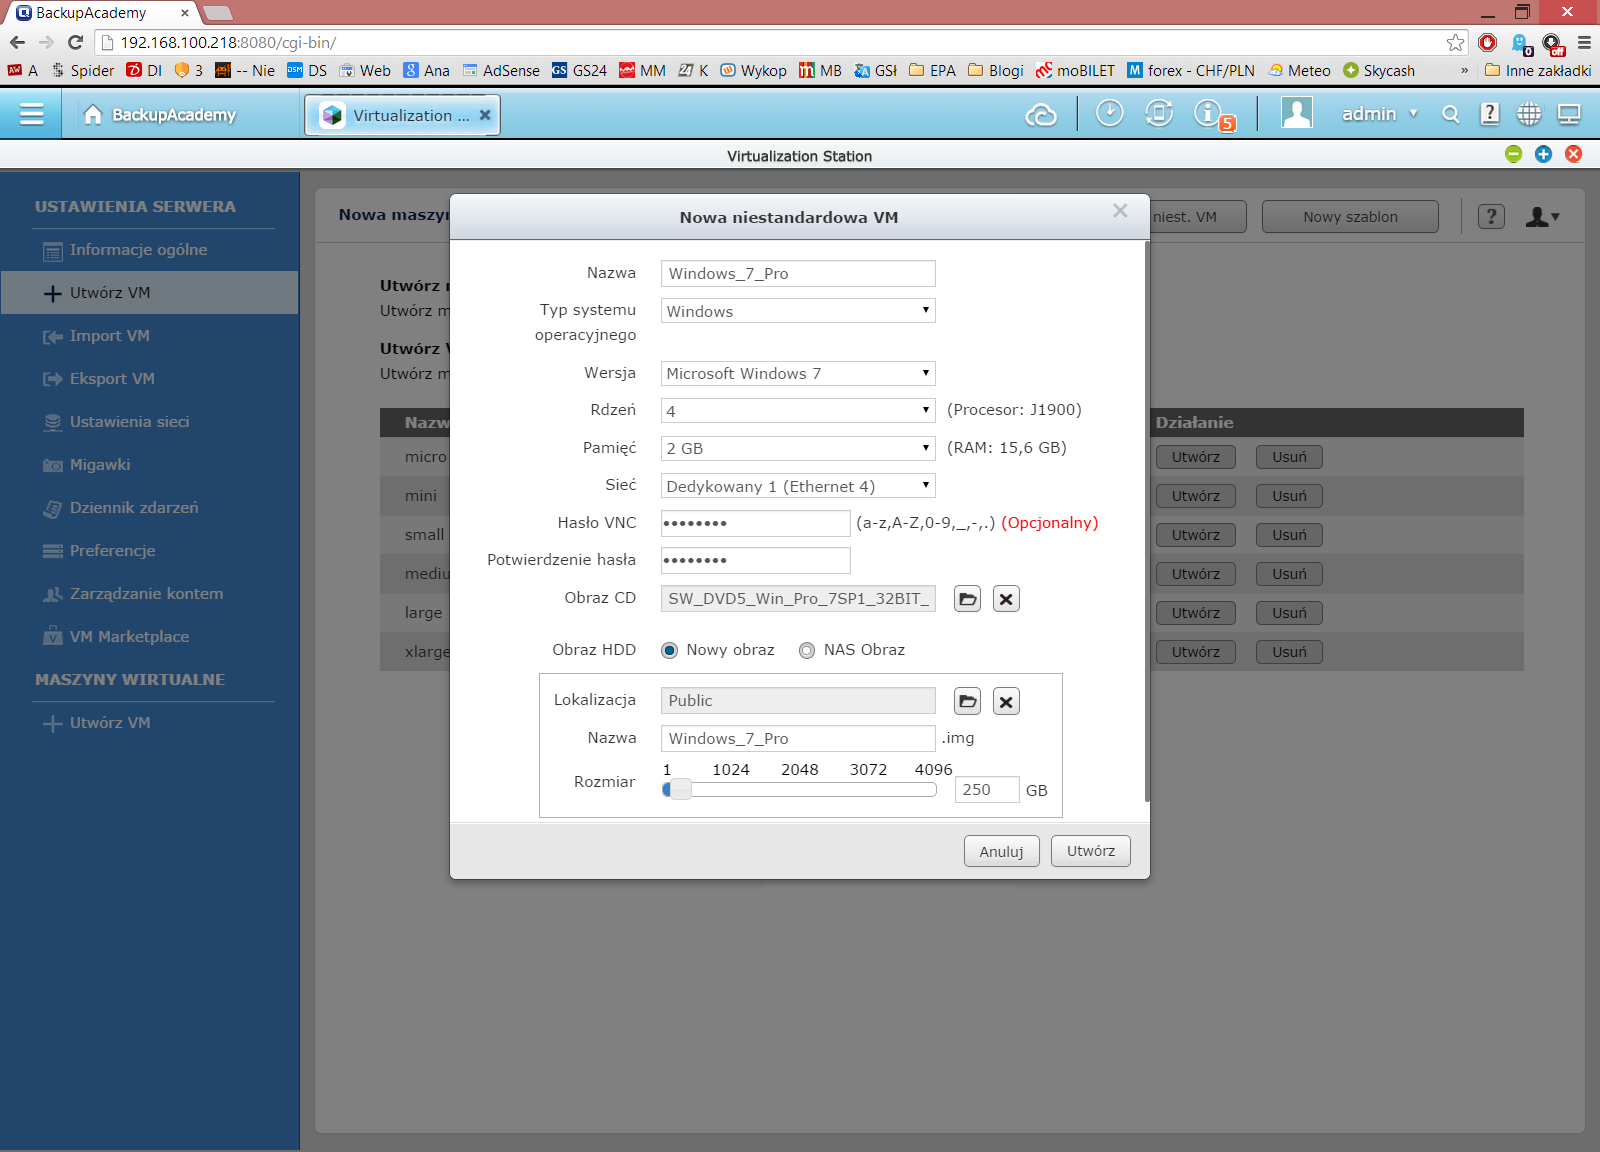Screen dimensions: 1600x1152
Task: Open the Wersja dropdown
Action: [x=798, y=373]
